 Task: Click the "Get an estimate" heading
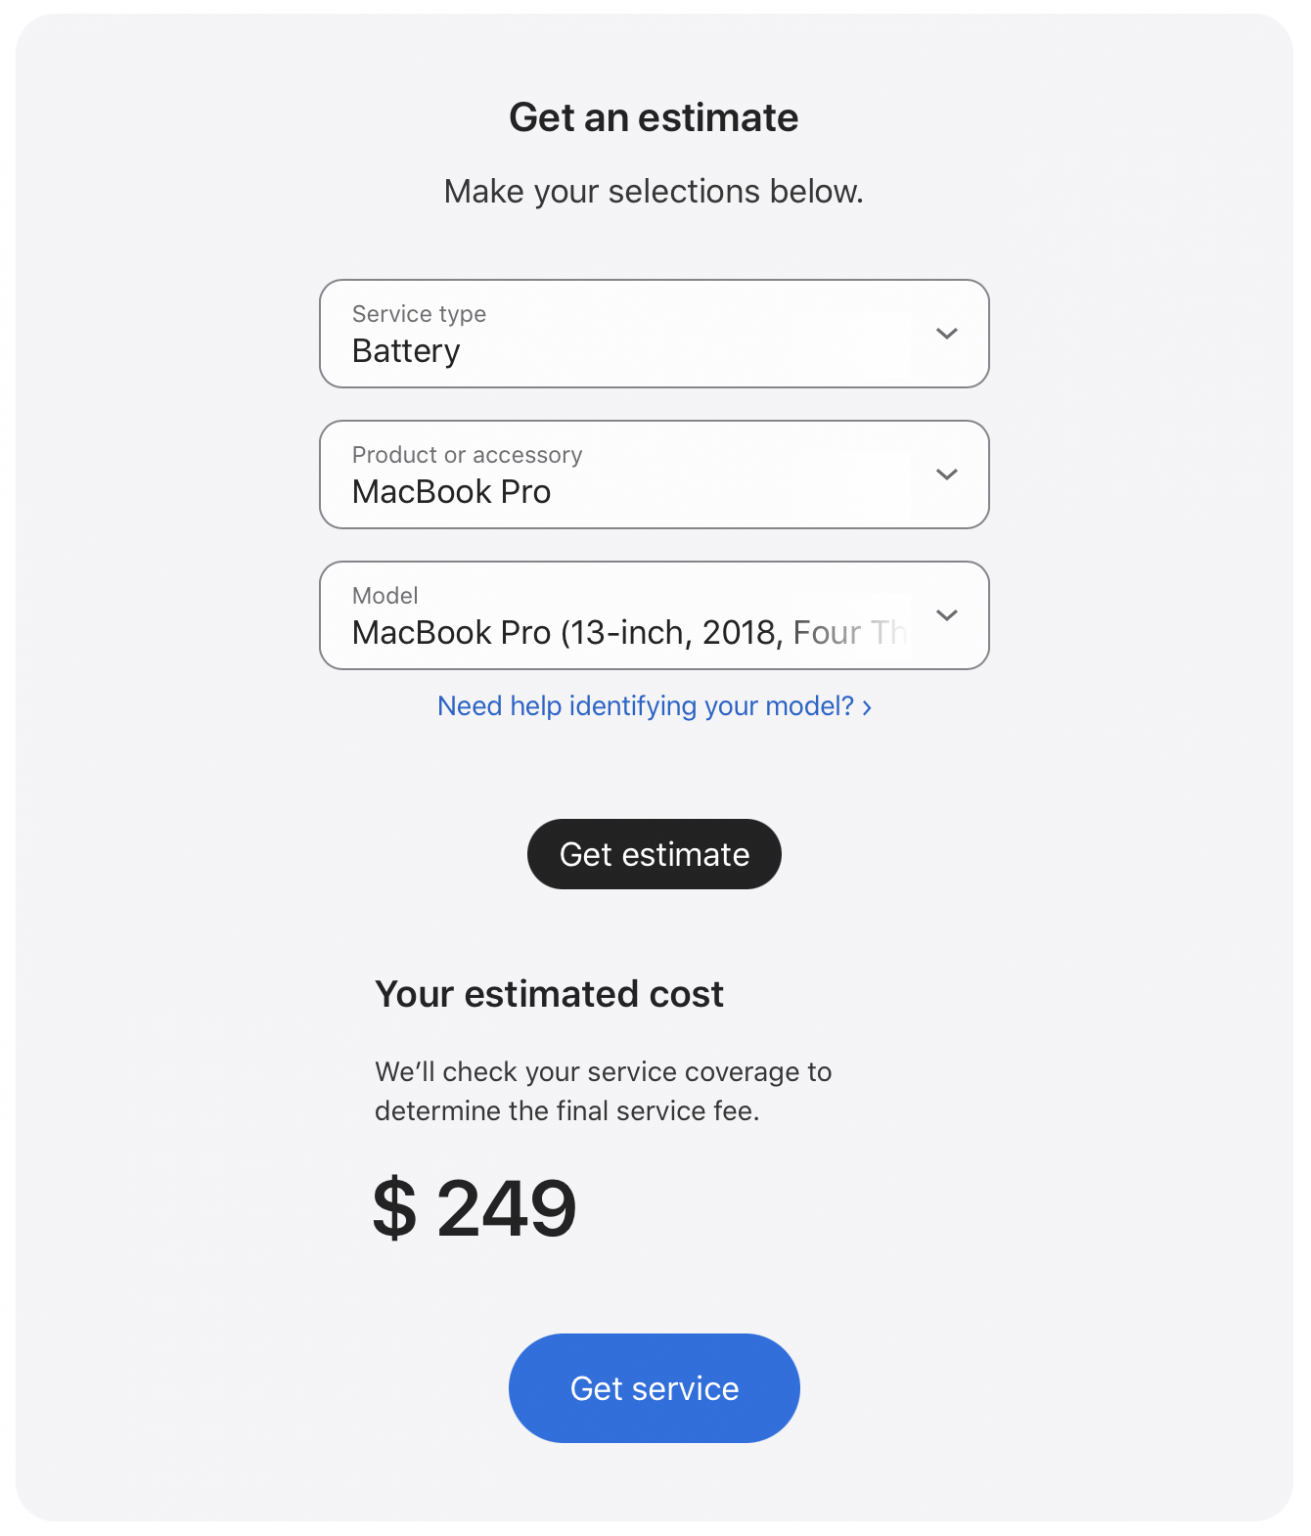(653, 118)
